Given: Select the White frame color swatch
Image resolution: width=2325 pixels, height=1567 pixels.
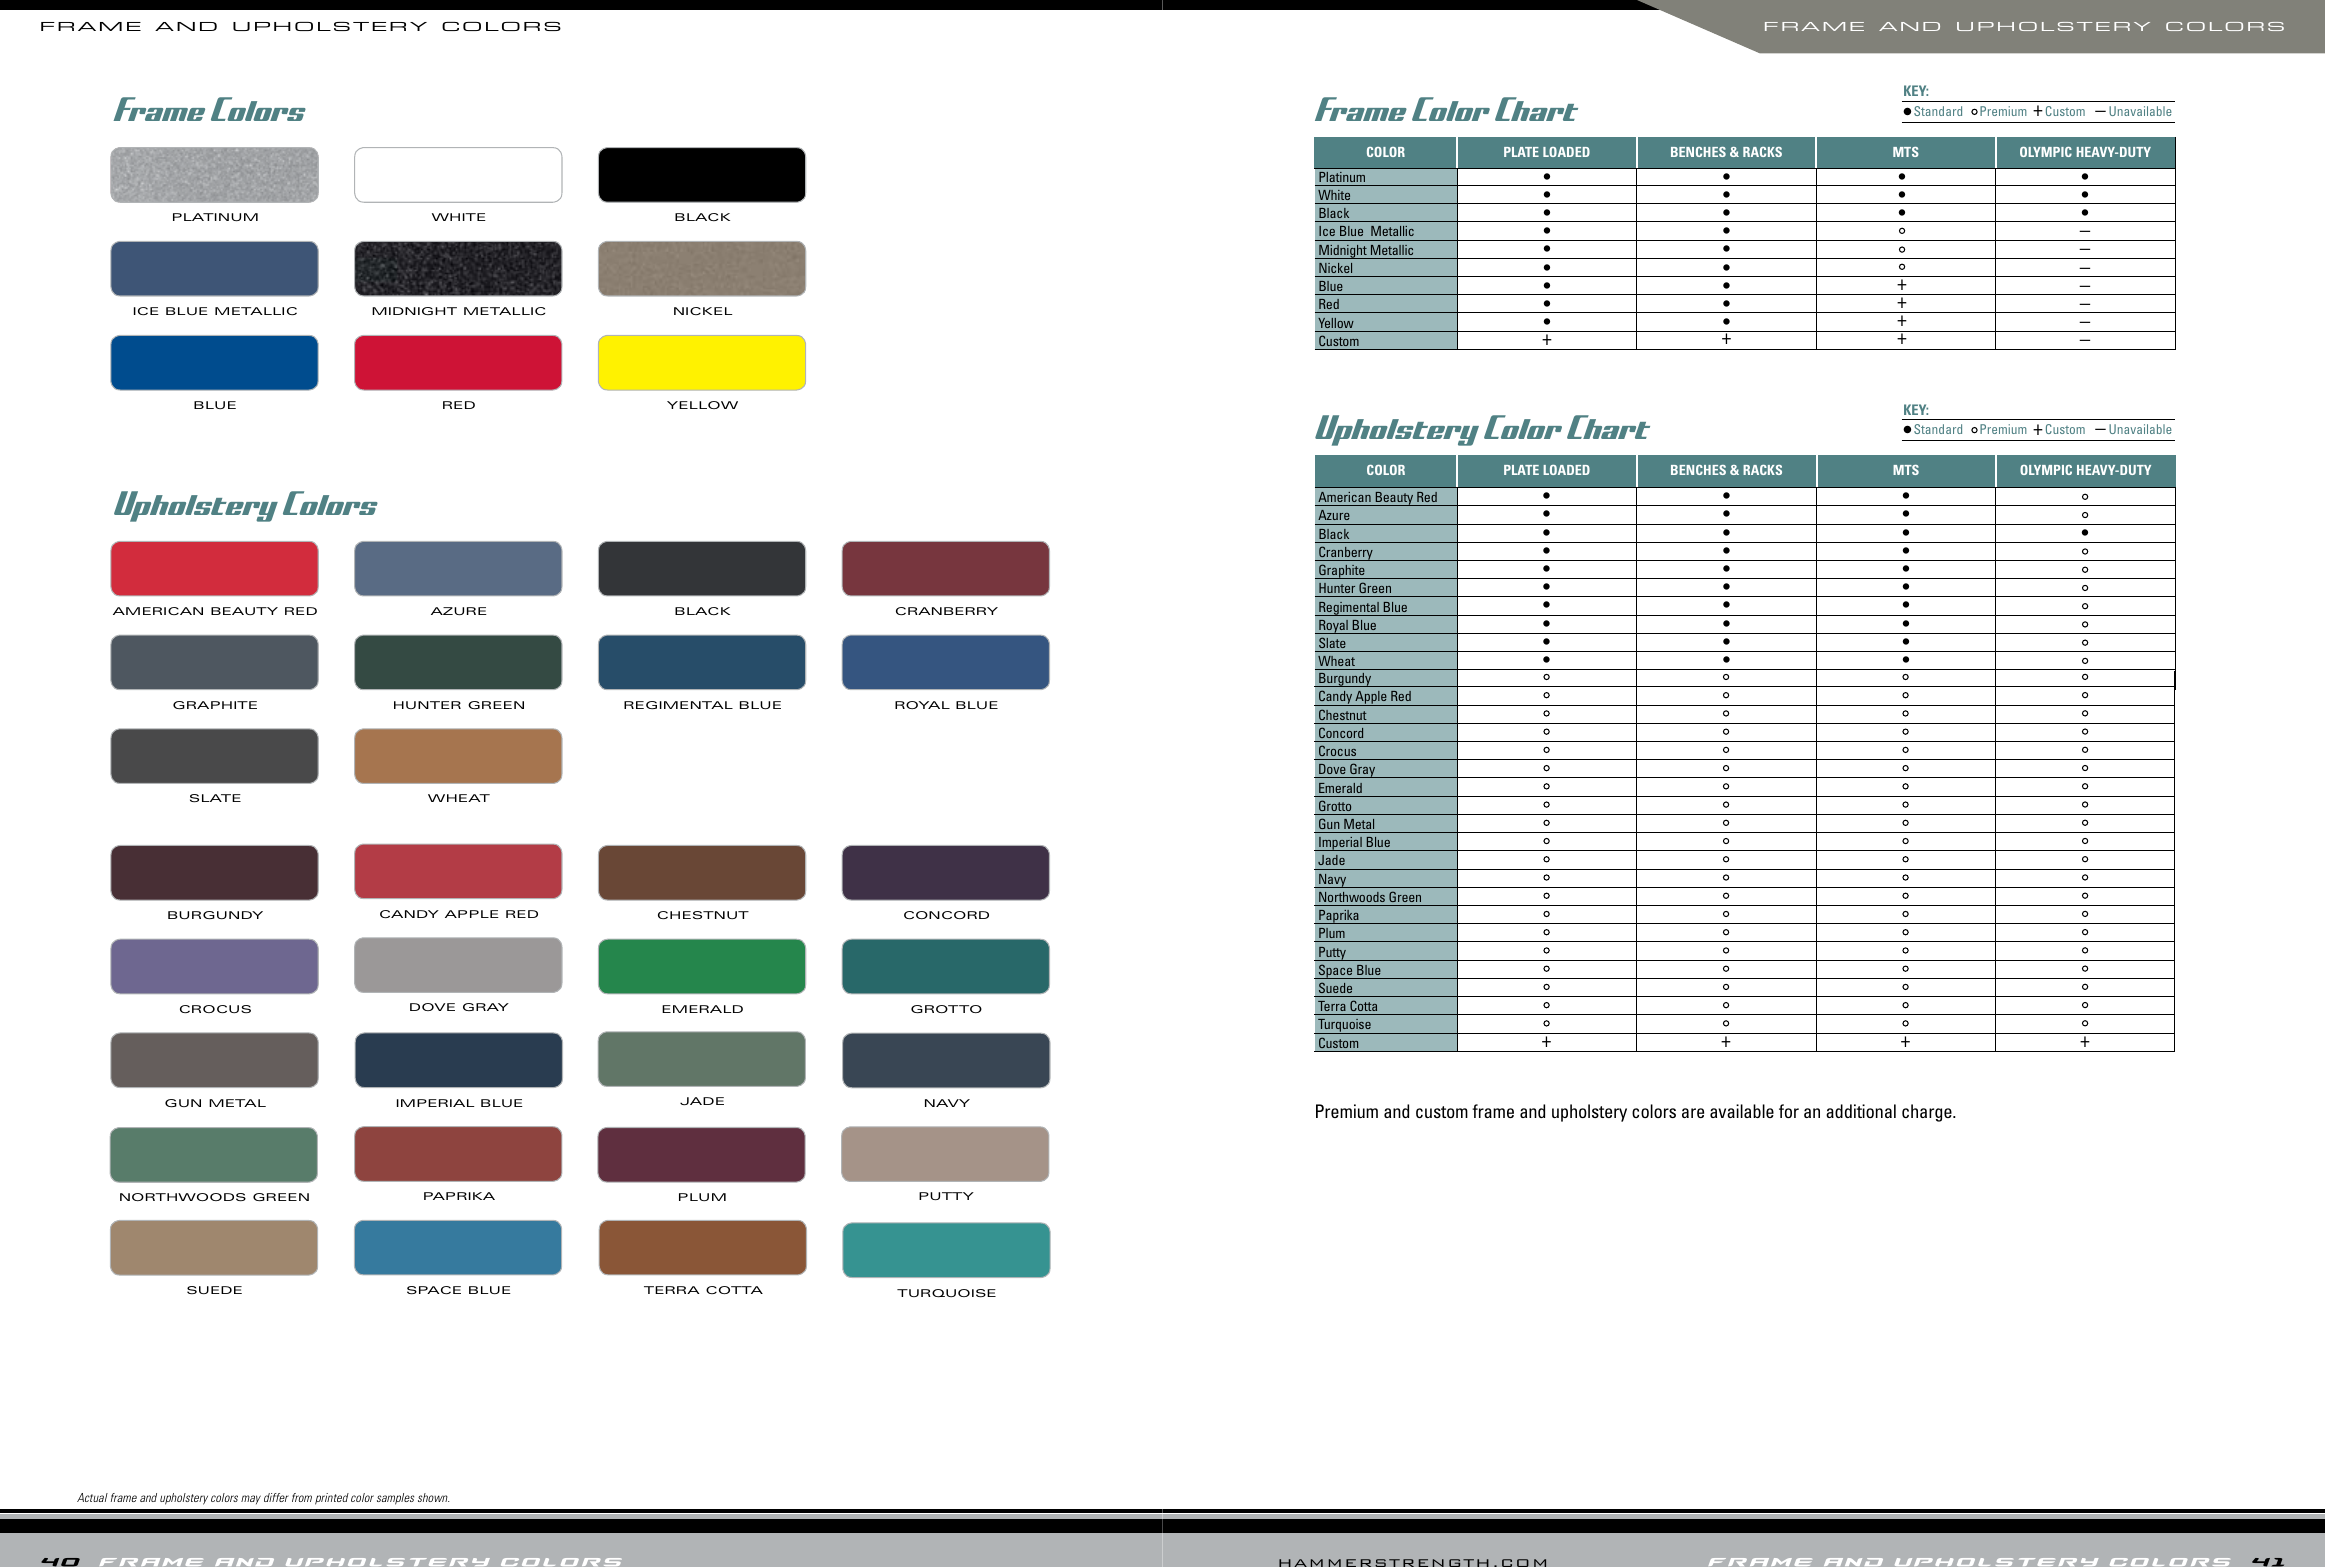Looking at the screenshot, I should click(458, 175).
